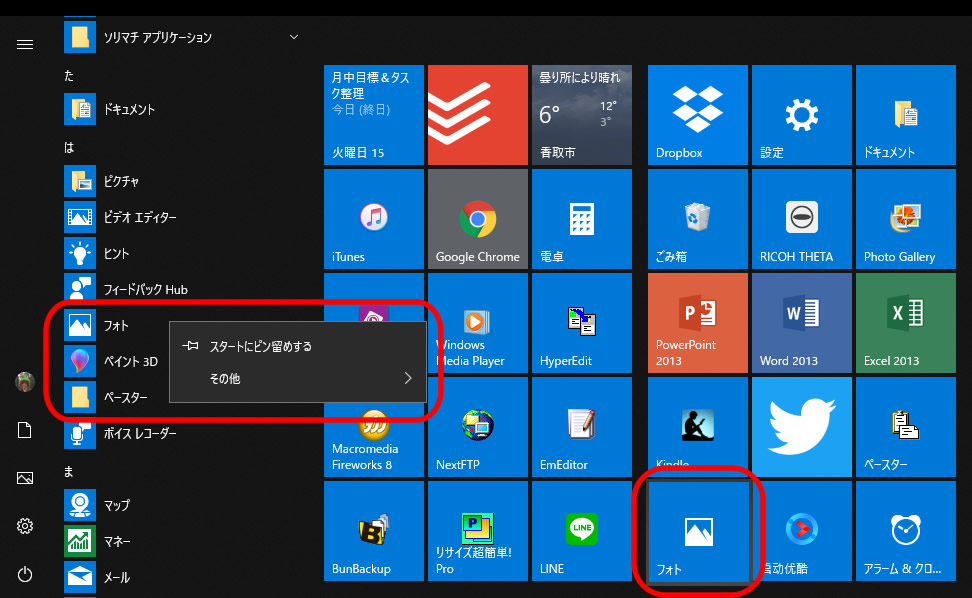Expand the hamburger navigation menu
Image resolution: width=972 pixels, height=598 pixels.
[25, 44]
